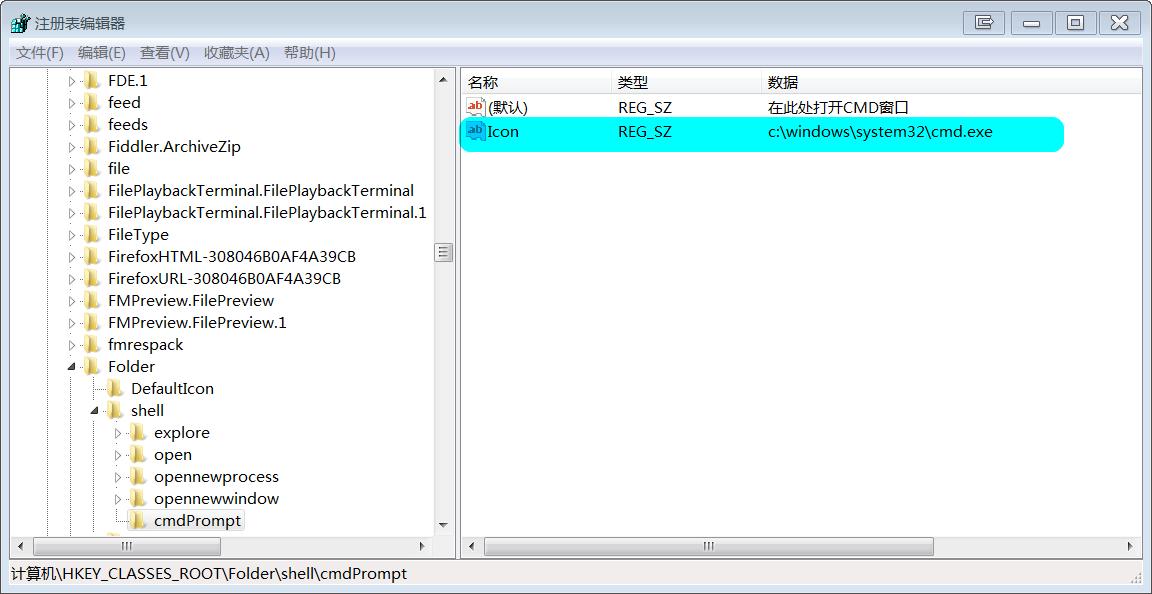Click the fmrespack folder icon

coord(92,345)
